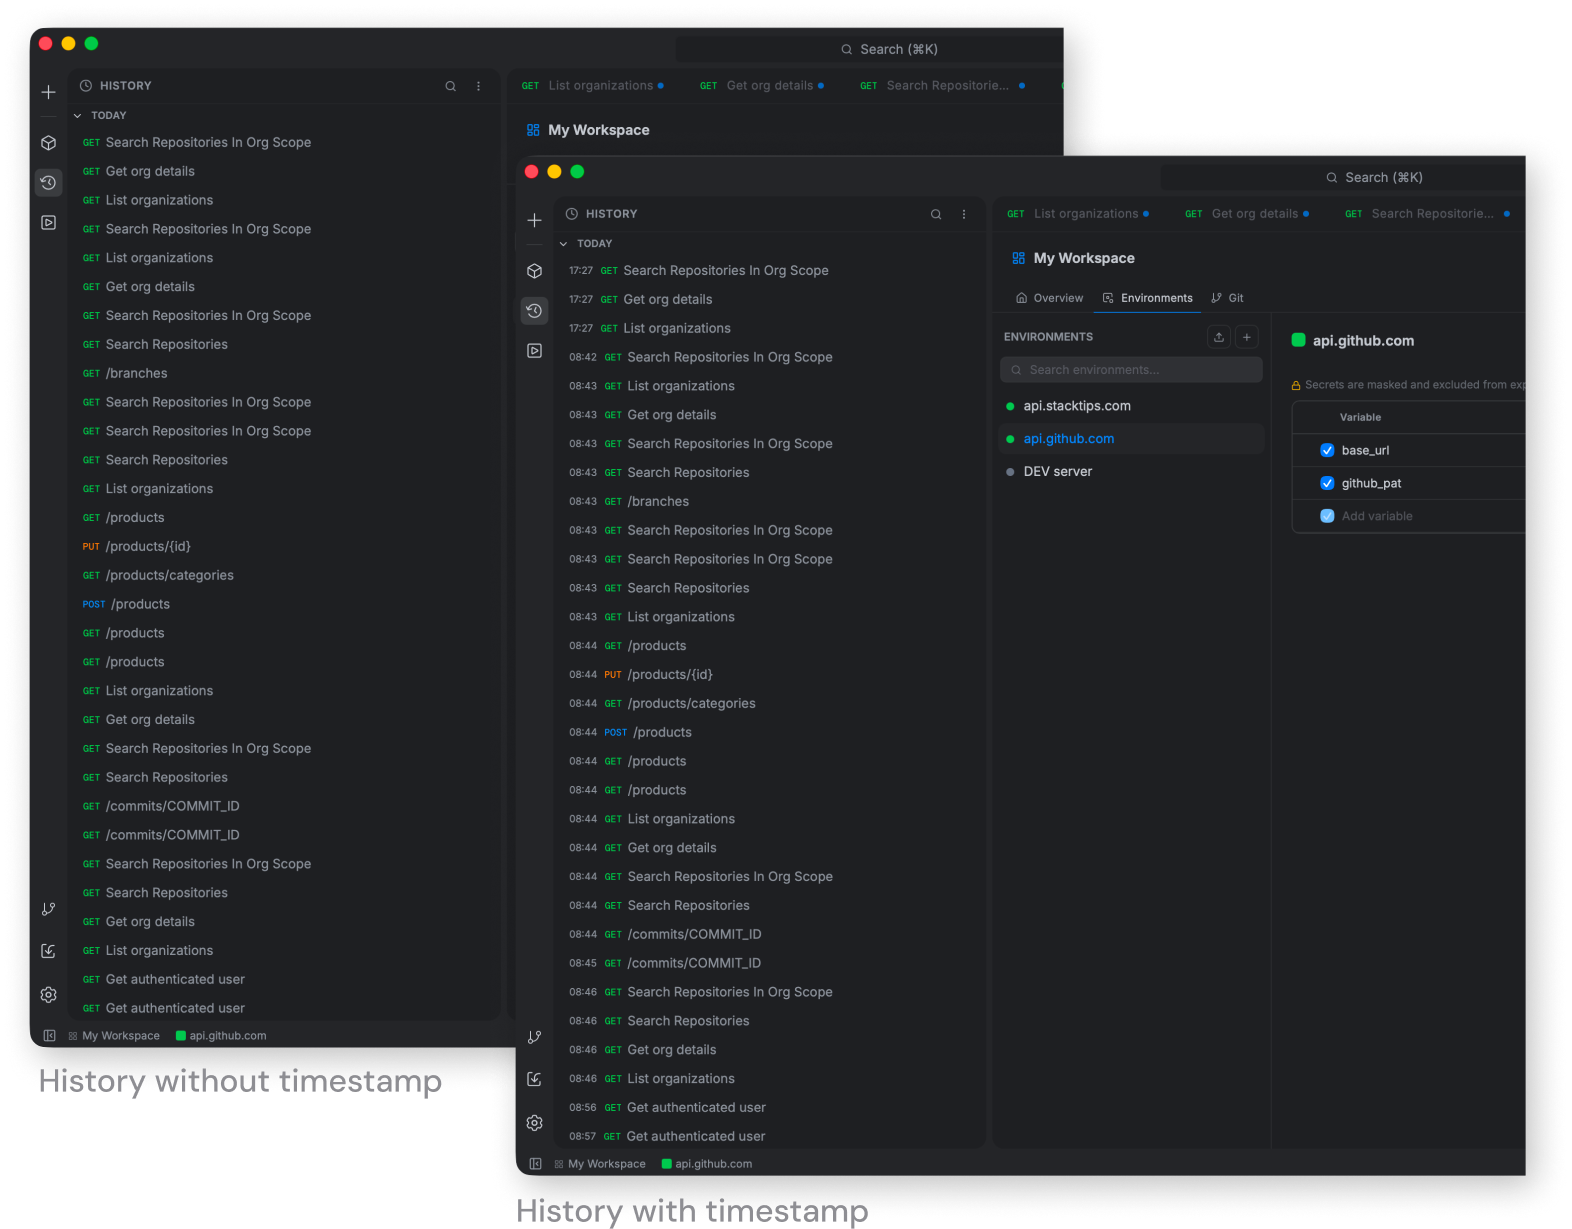Click api.github.com in back window status bar
1572x1229 pixels.
pyautogui.click(x=221, y=1036)
